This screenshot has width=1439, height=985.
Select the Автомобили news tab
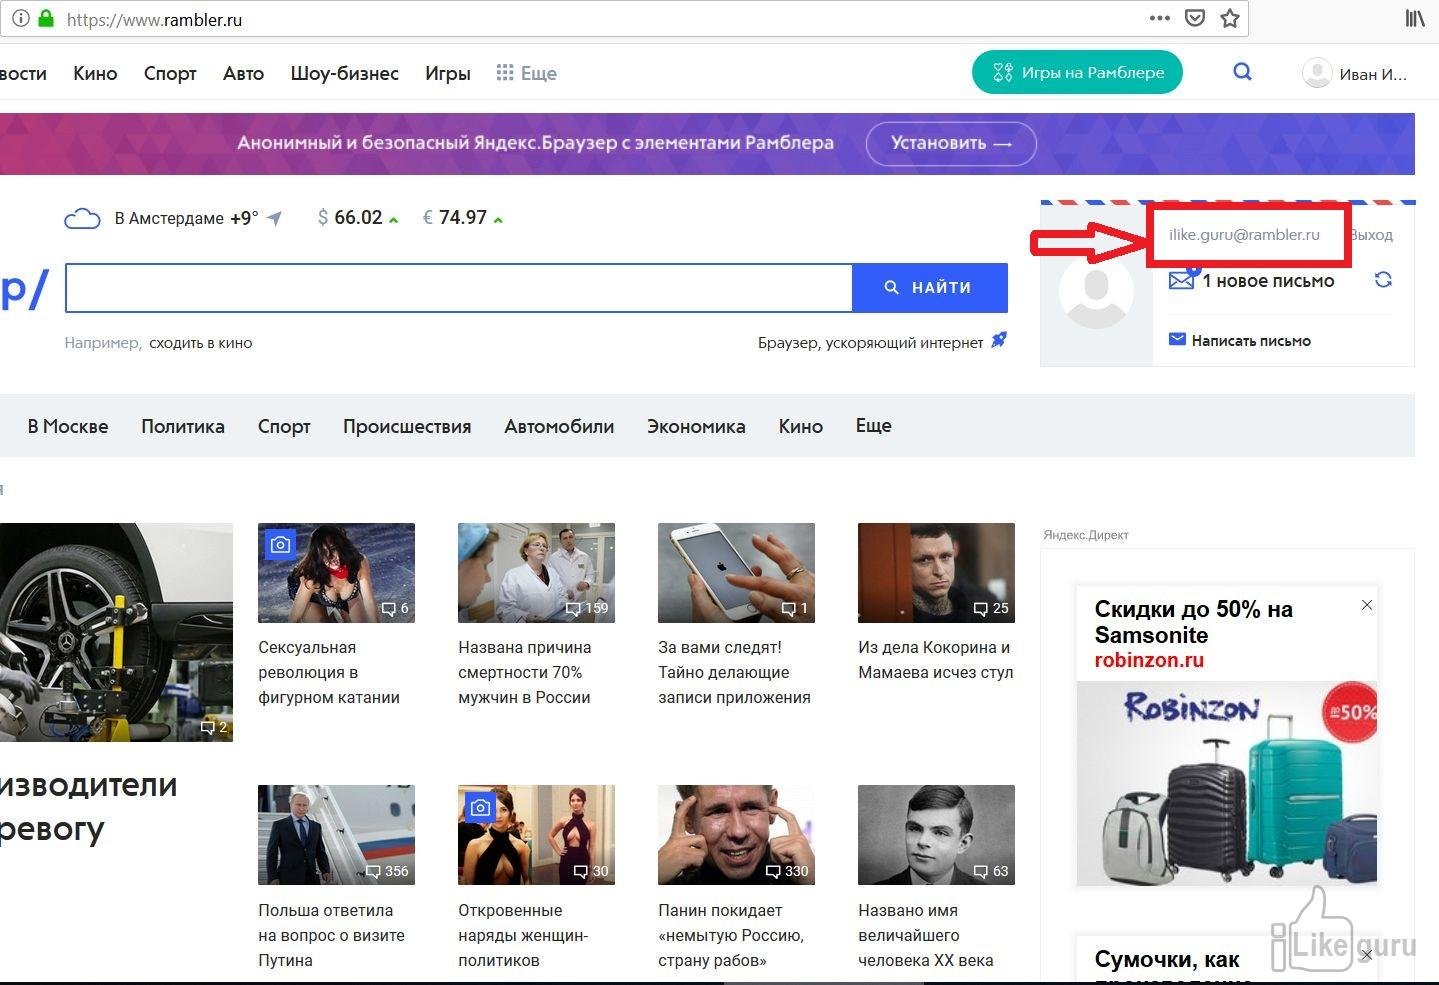[559, 426]
